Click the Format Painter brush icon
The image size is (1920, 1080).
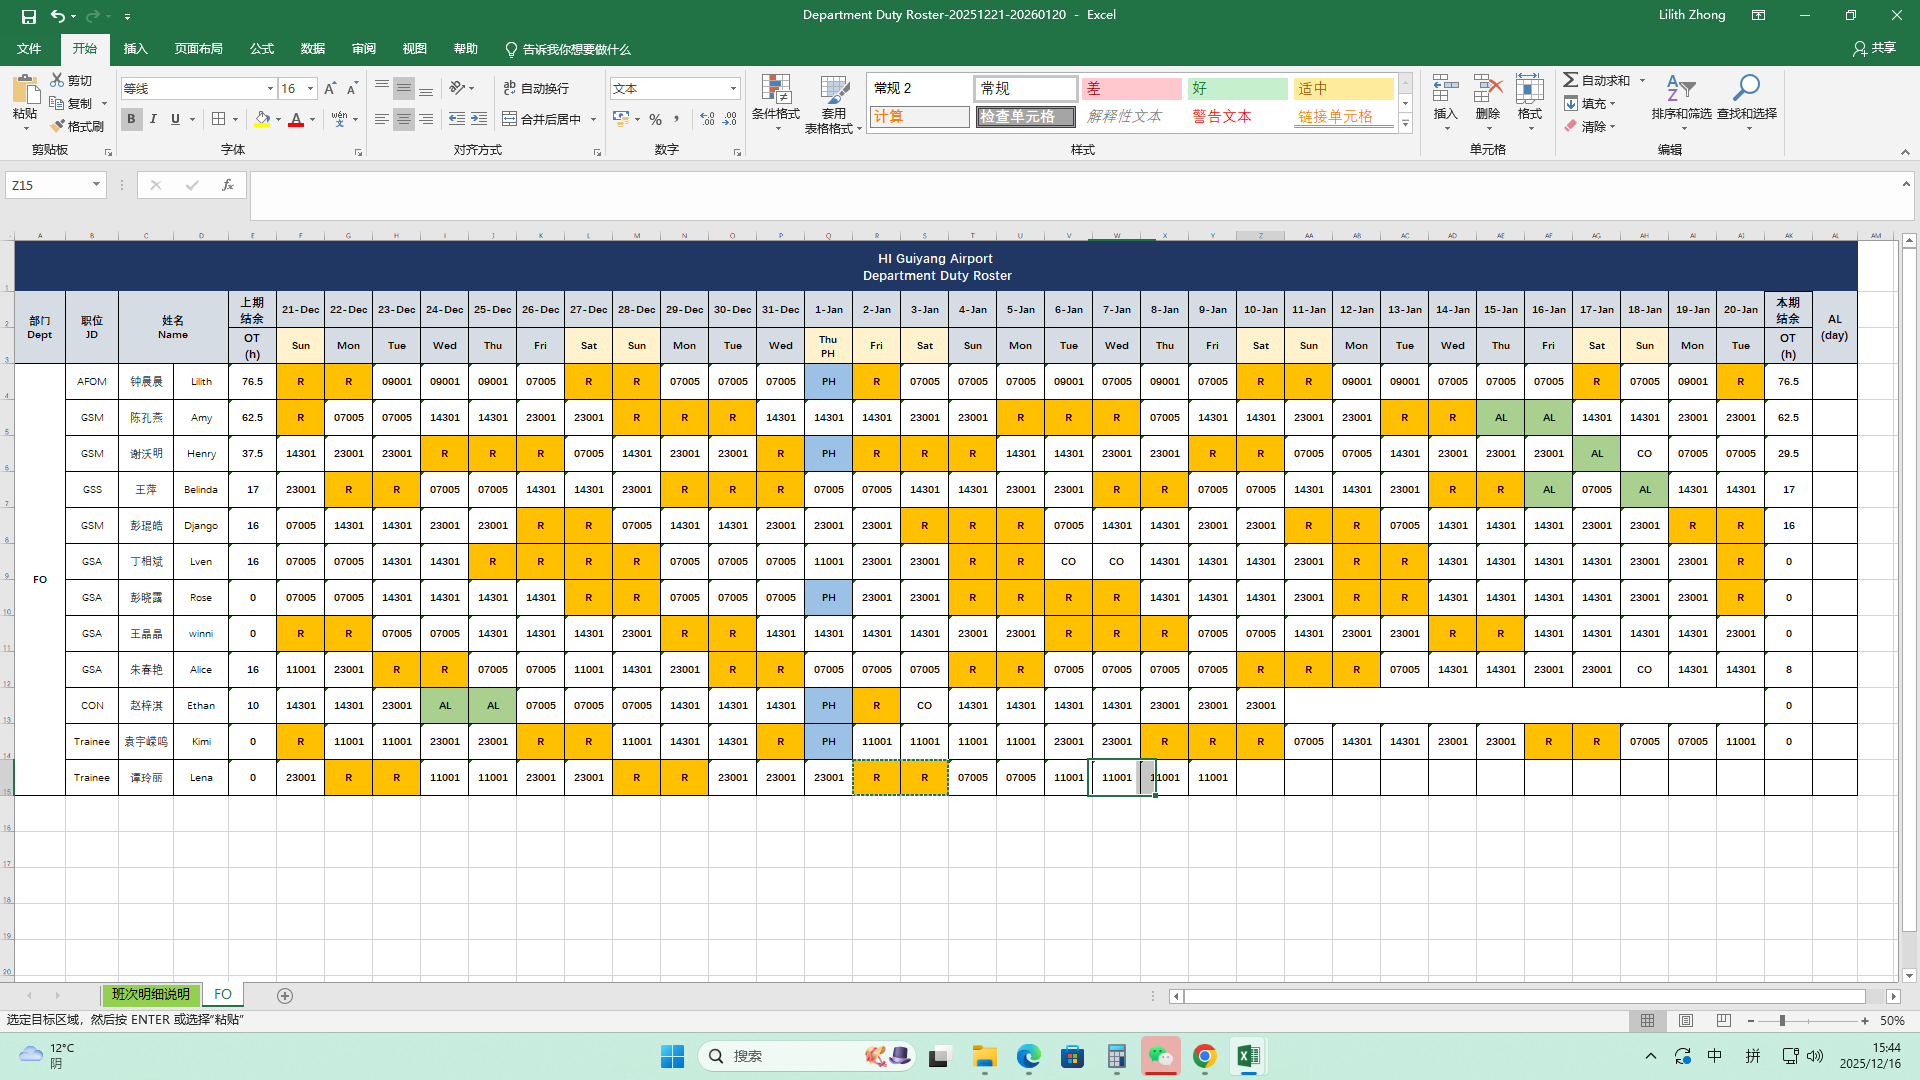pos(58,126)
